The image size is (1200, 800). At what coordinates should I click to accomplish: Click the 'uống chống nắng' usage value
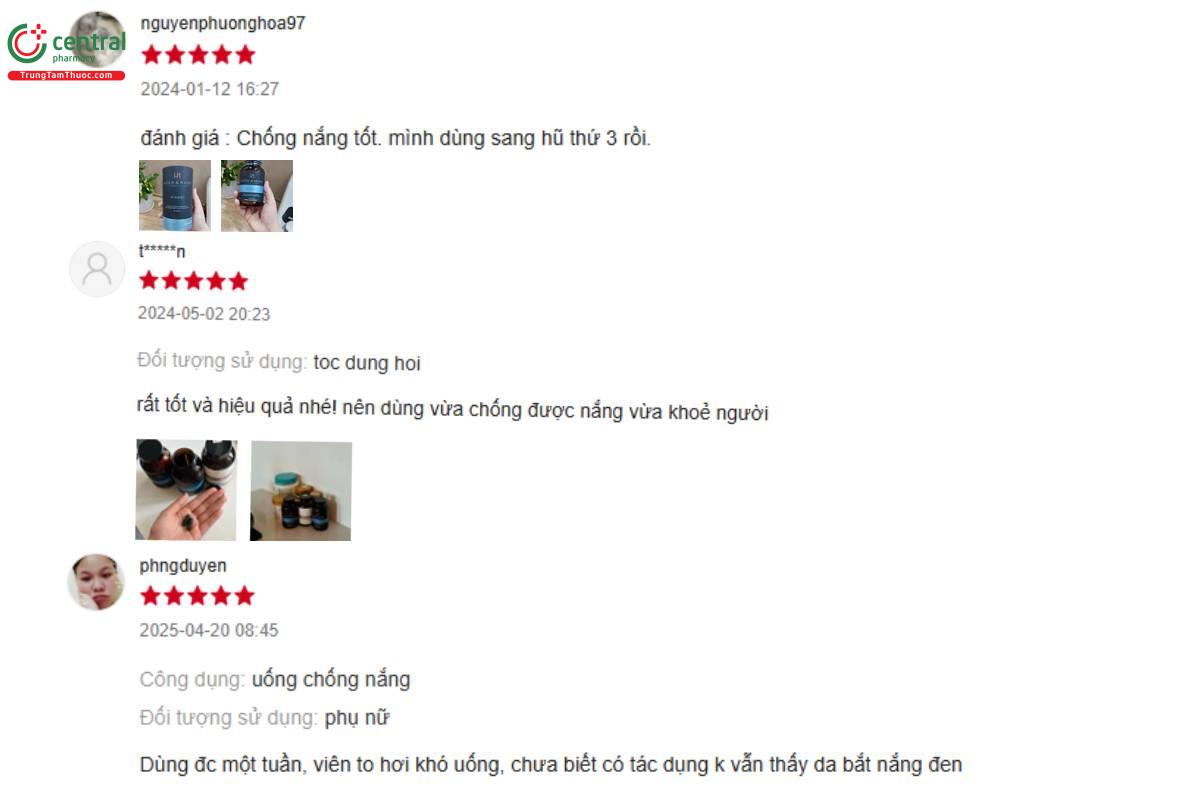click(x=331, y=680)
